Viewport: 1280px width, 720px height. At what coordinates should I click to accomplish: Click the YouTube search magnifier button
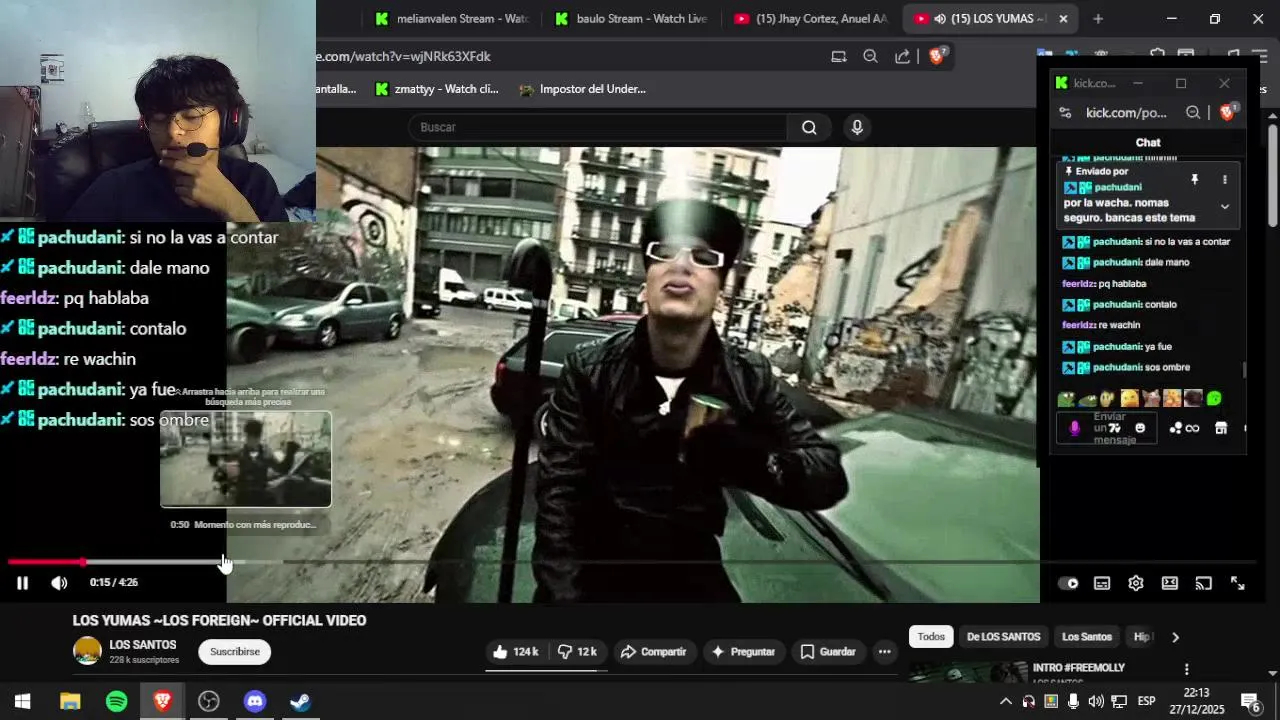809,127
